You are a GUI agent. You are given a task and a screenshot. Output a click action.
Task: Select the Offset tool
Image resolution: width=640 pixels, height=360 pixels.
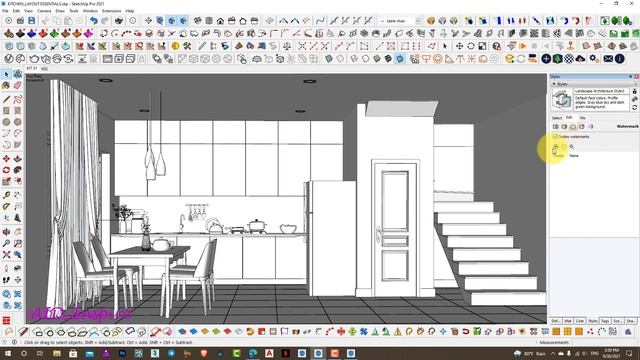pyautogui.click(x=18, y=182)
